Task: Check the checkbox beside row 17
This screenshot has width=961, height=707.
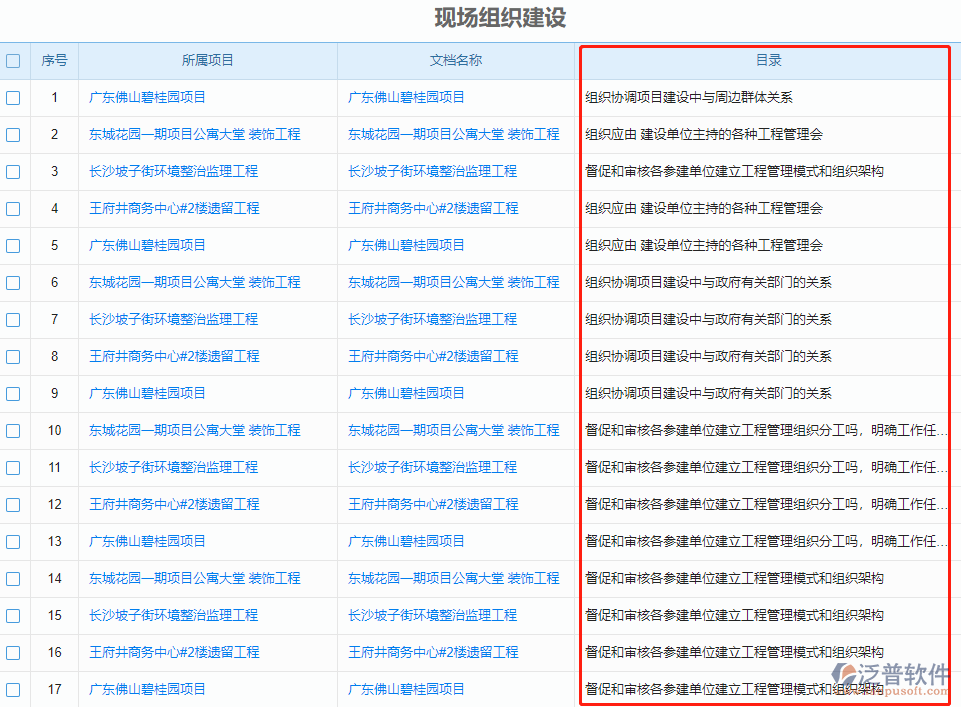Action: pyautogui.click(x=13, y=689)
